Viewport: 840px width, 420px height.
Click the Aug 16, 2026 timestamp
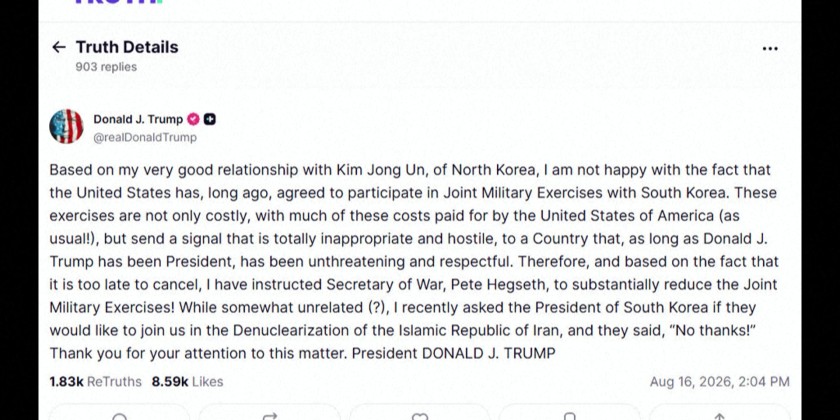[x=719, y=382]
